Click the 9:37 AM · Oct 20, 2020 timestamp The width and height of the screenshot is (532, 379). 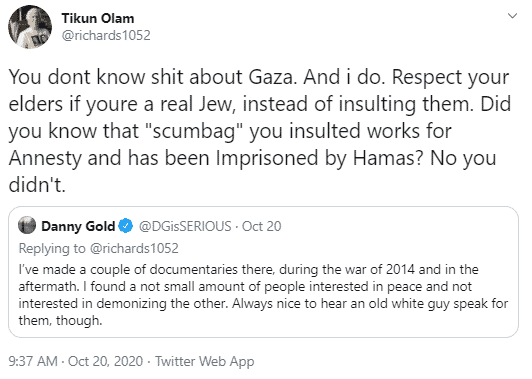[x=76, y=361]
